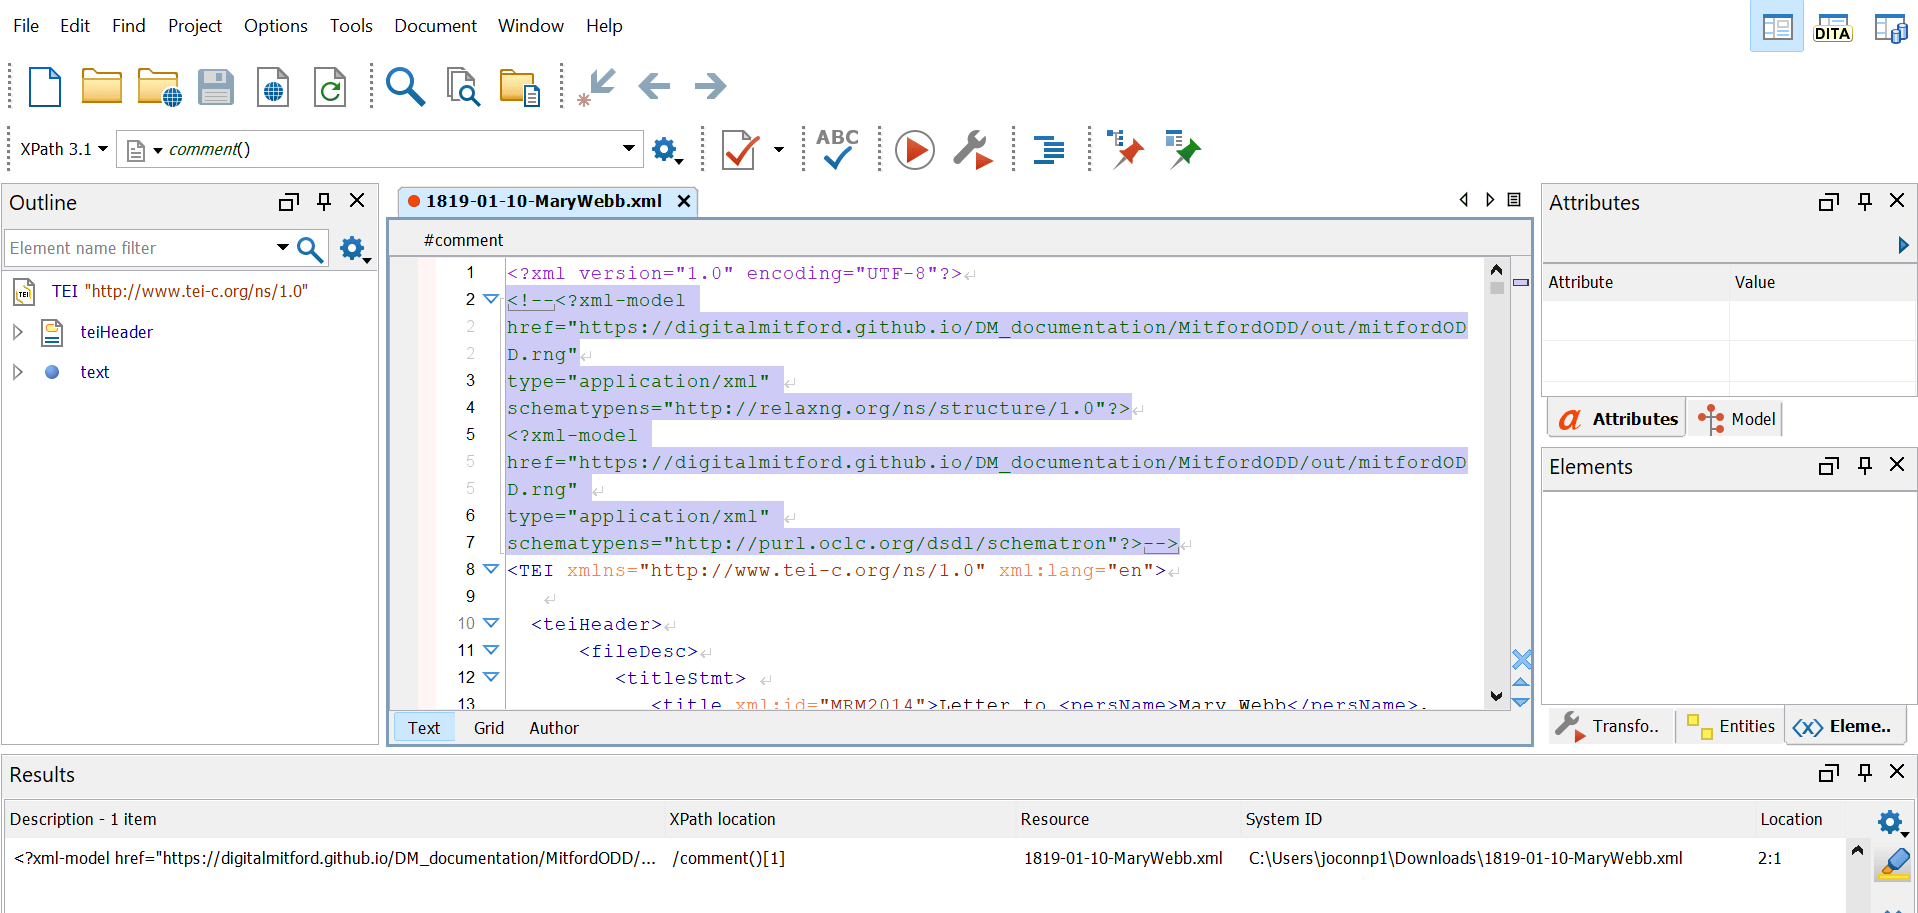Open the Project menu
Viewport: 1918px width, 913px height.
point(195,26)
